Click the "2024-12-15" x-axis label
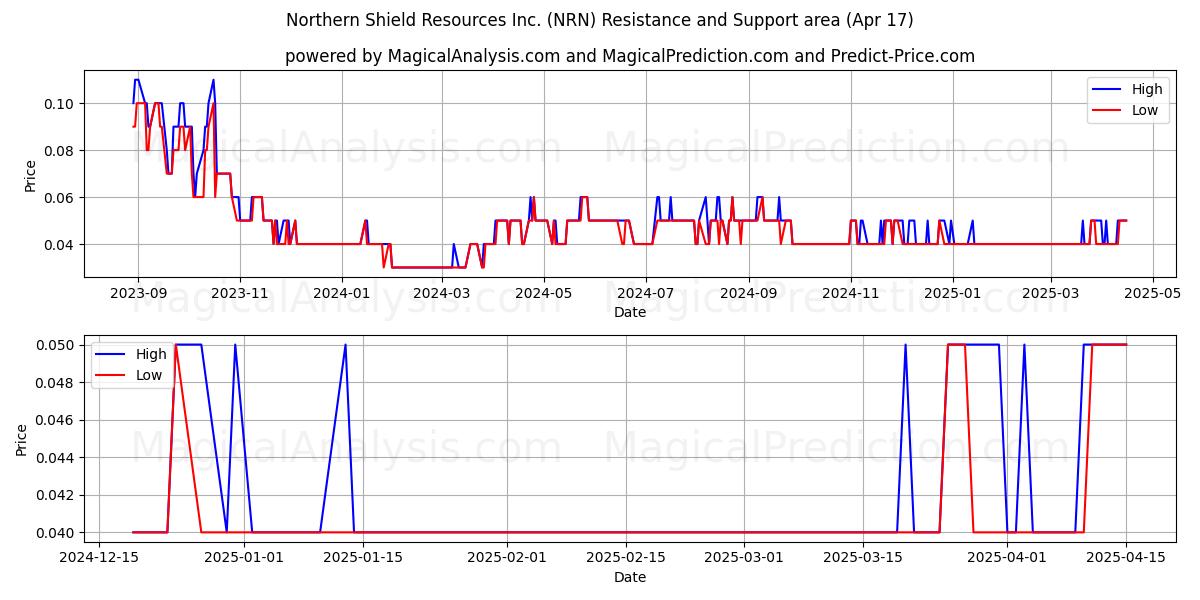Screen dimensions: 1200x600 tap(100, 558)
